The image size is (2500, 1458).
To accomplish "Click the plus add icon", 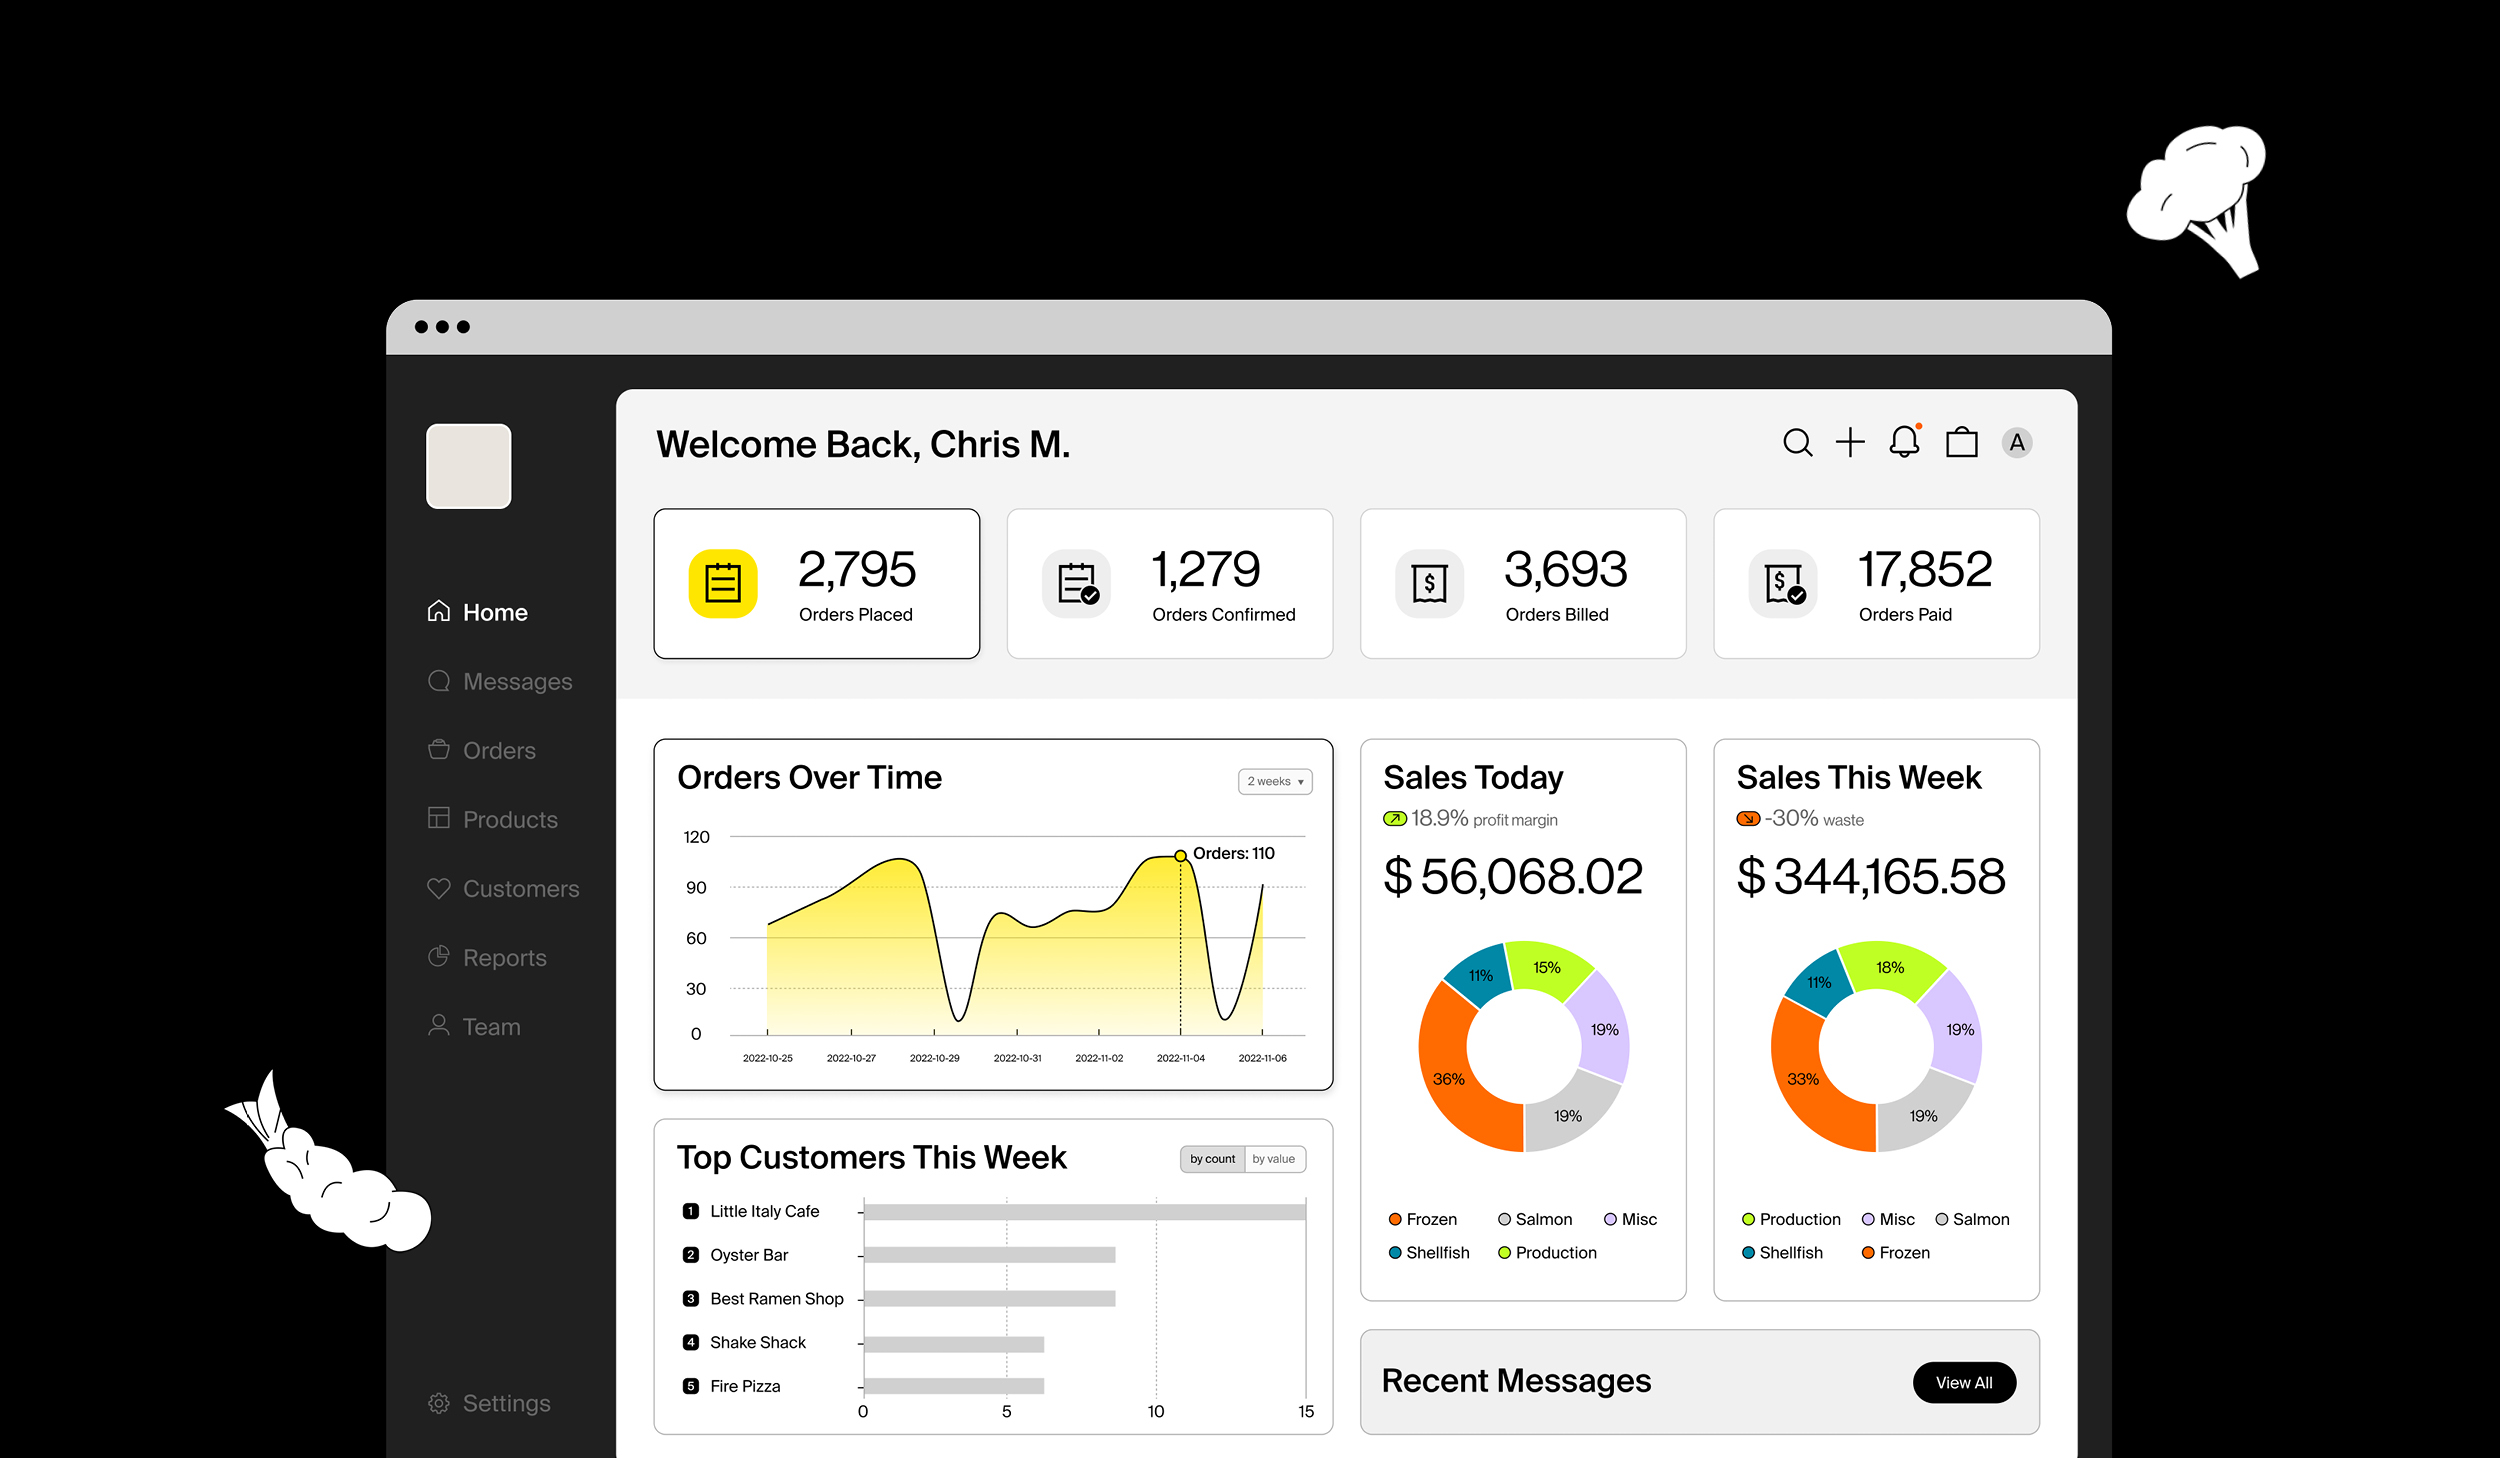I will click(1850, 442).
